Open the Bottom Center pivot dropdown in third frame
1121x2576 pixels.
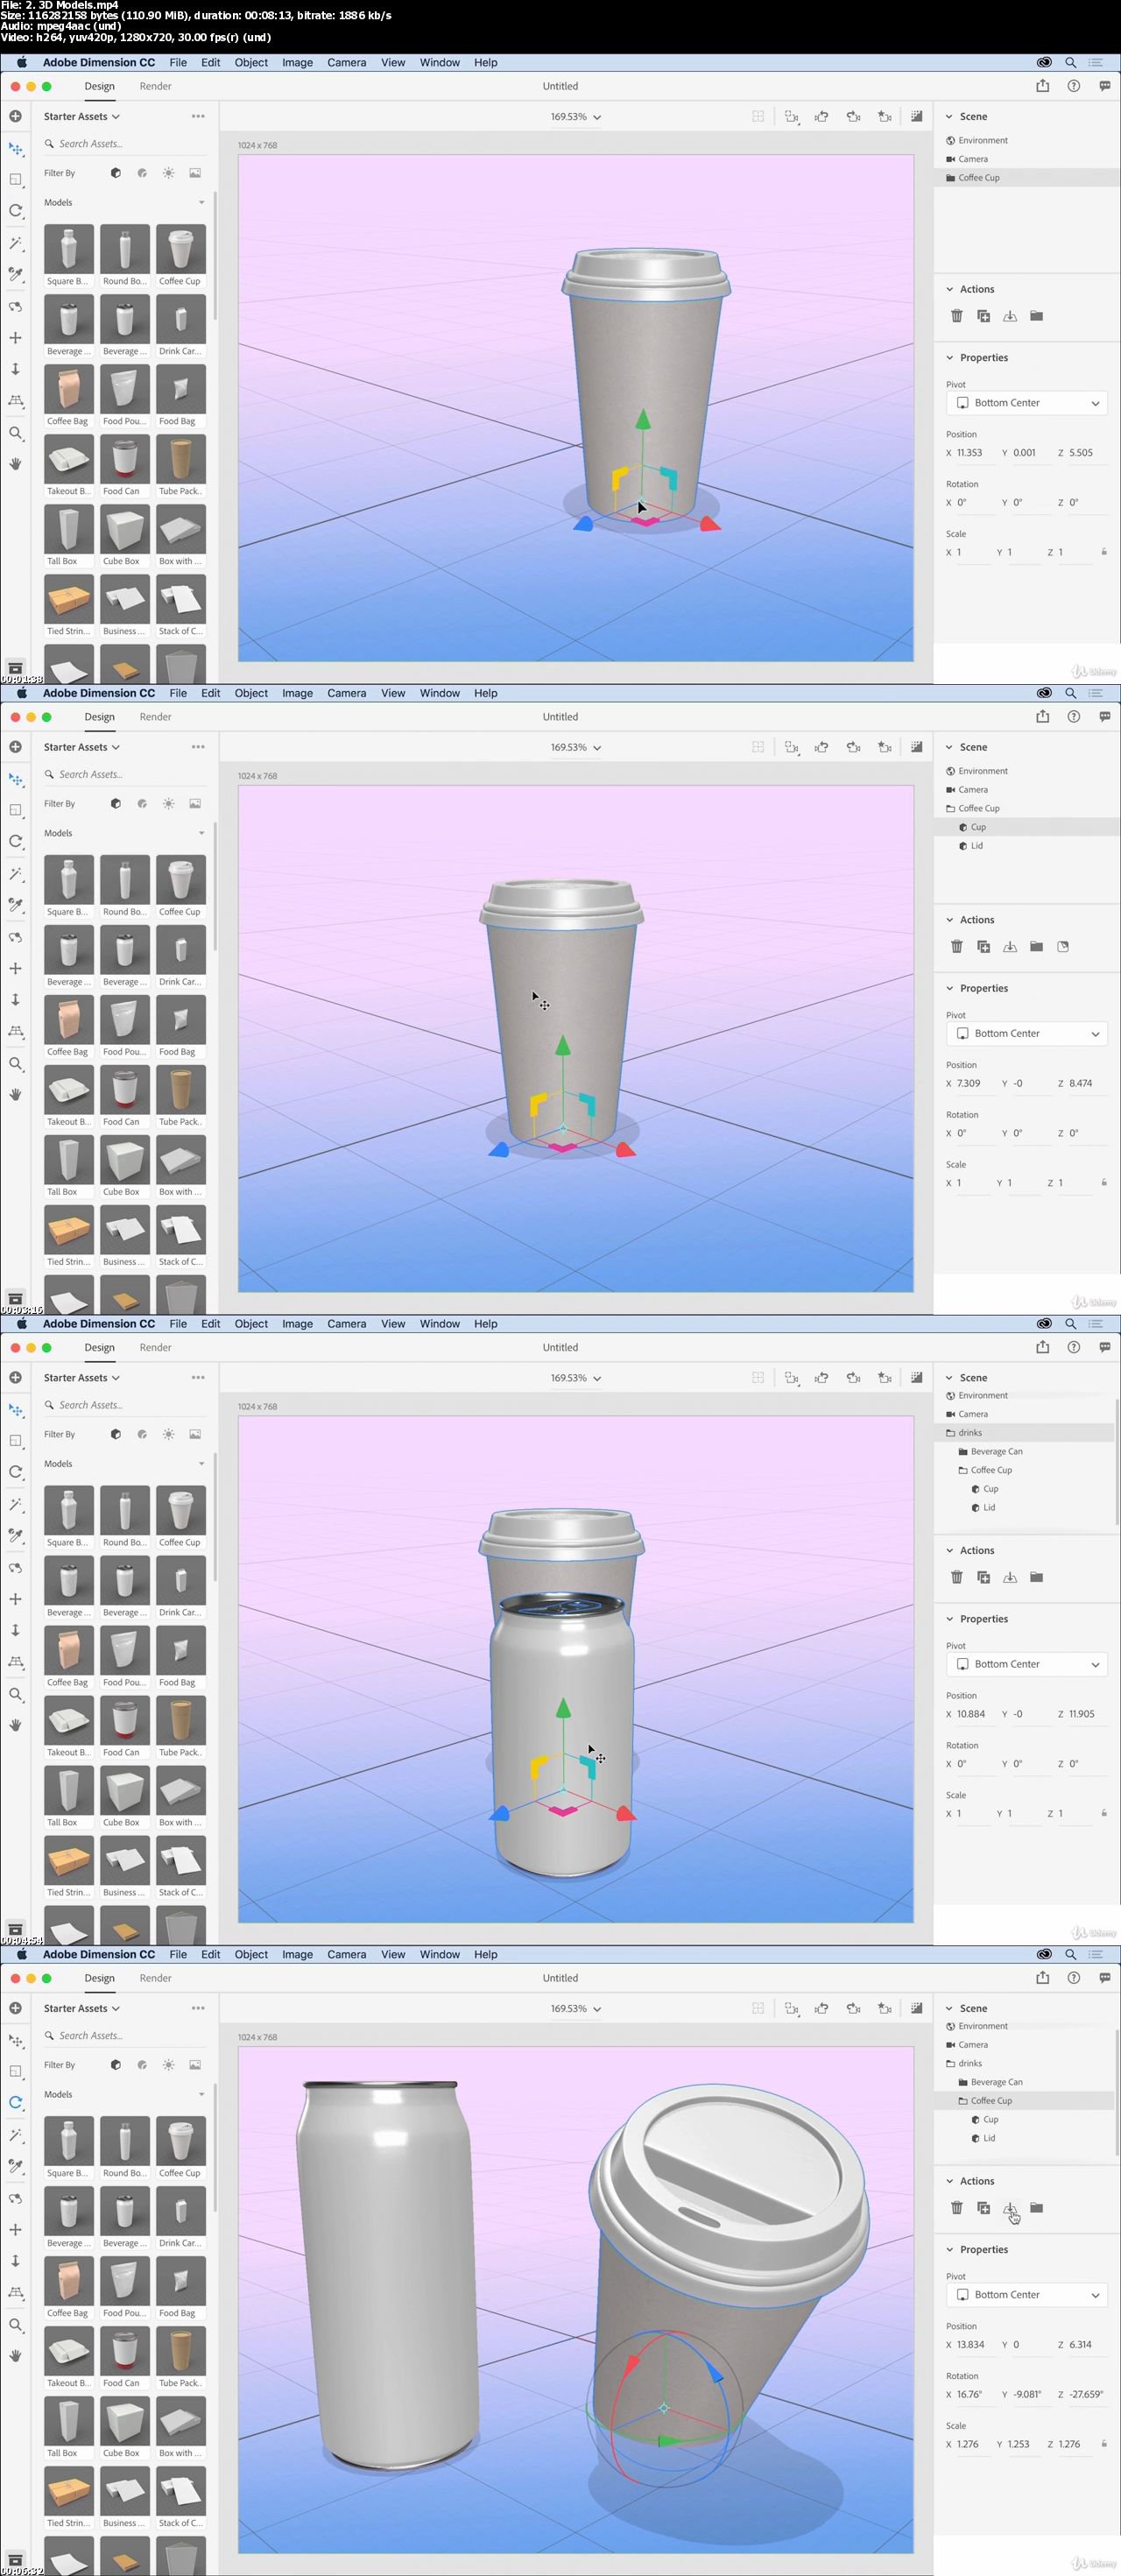point(1026,1664)
